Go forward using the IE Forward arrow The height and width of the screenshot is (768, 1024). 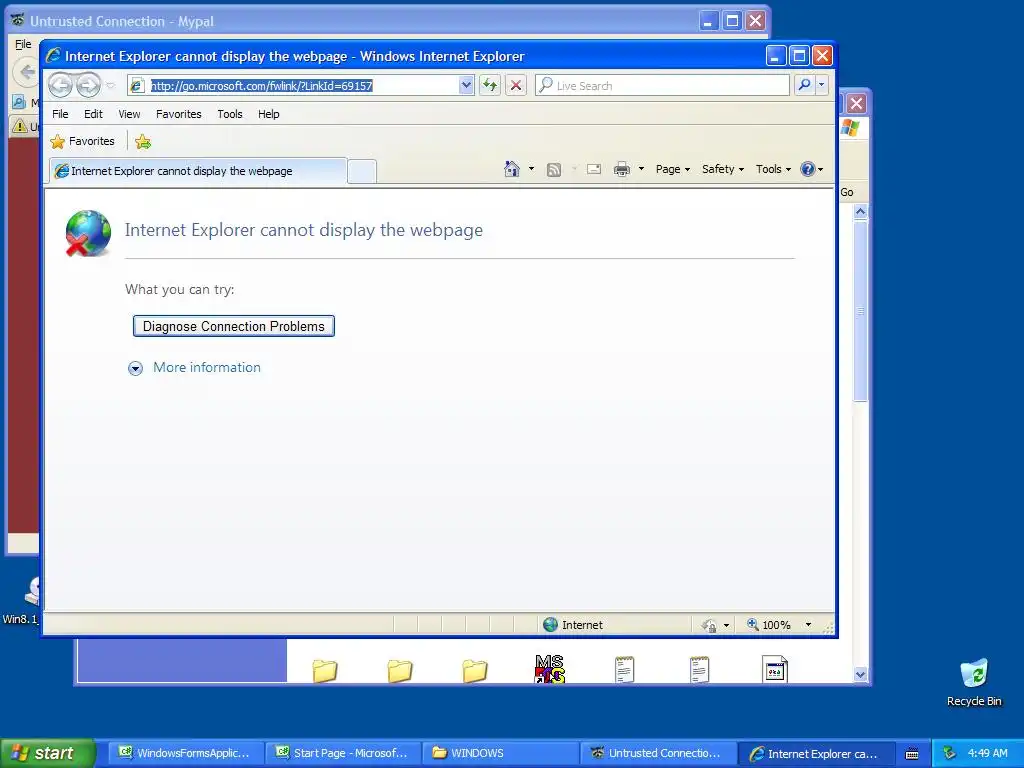(88, 85)
